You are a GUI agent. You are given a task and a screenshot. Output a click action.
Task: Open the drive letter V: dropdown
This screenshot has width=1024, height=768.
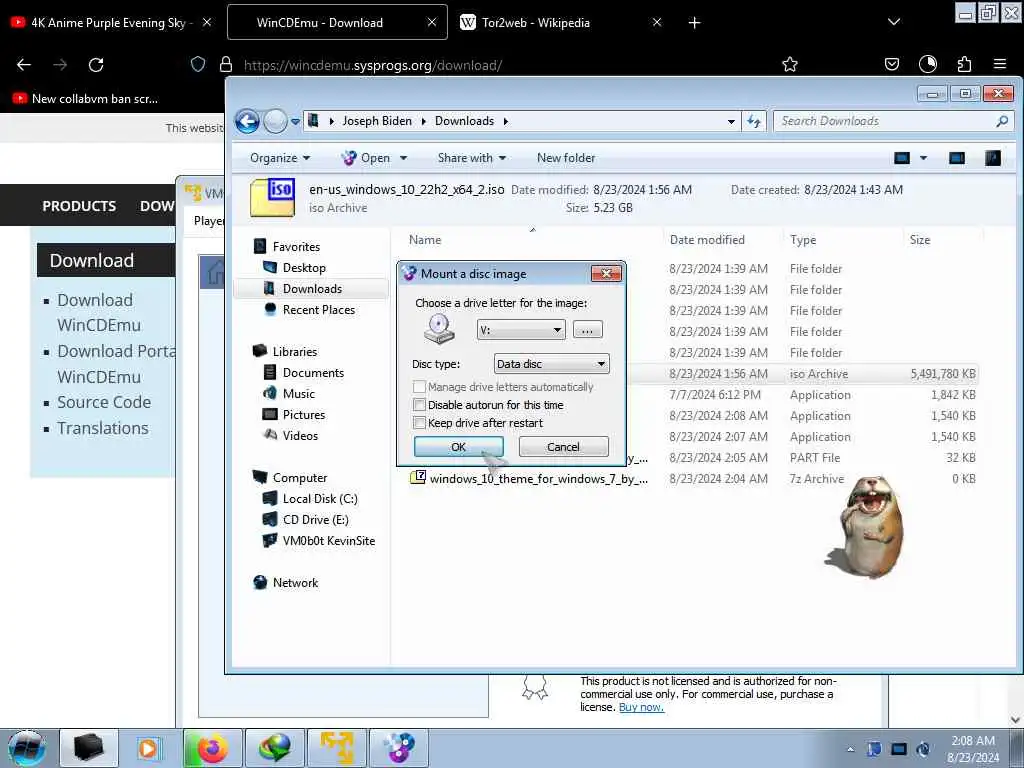pyautogui.click(x=520, y=330)
